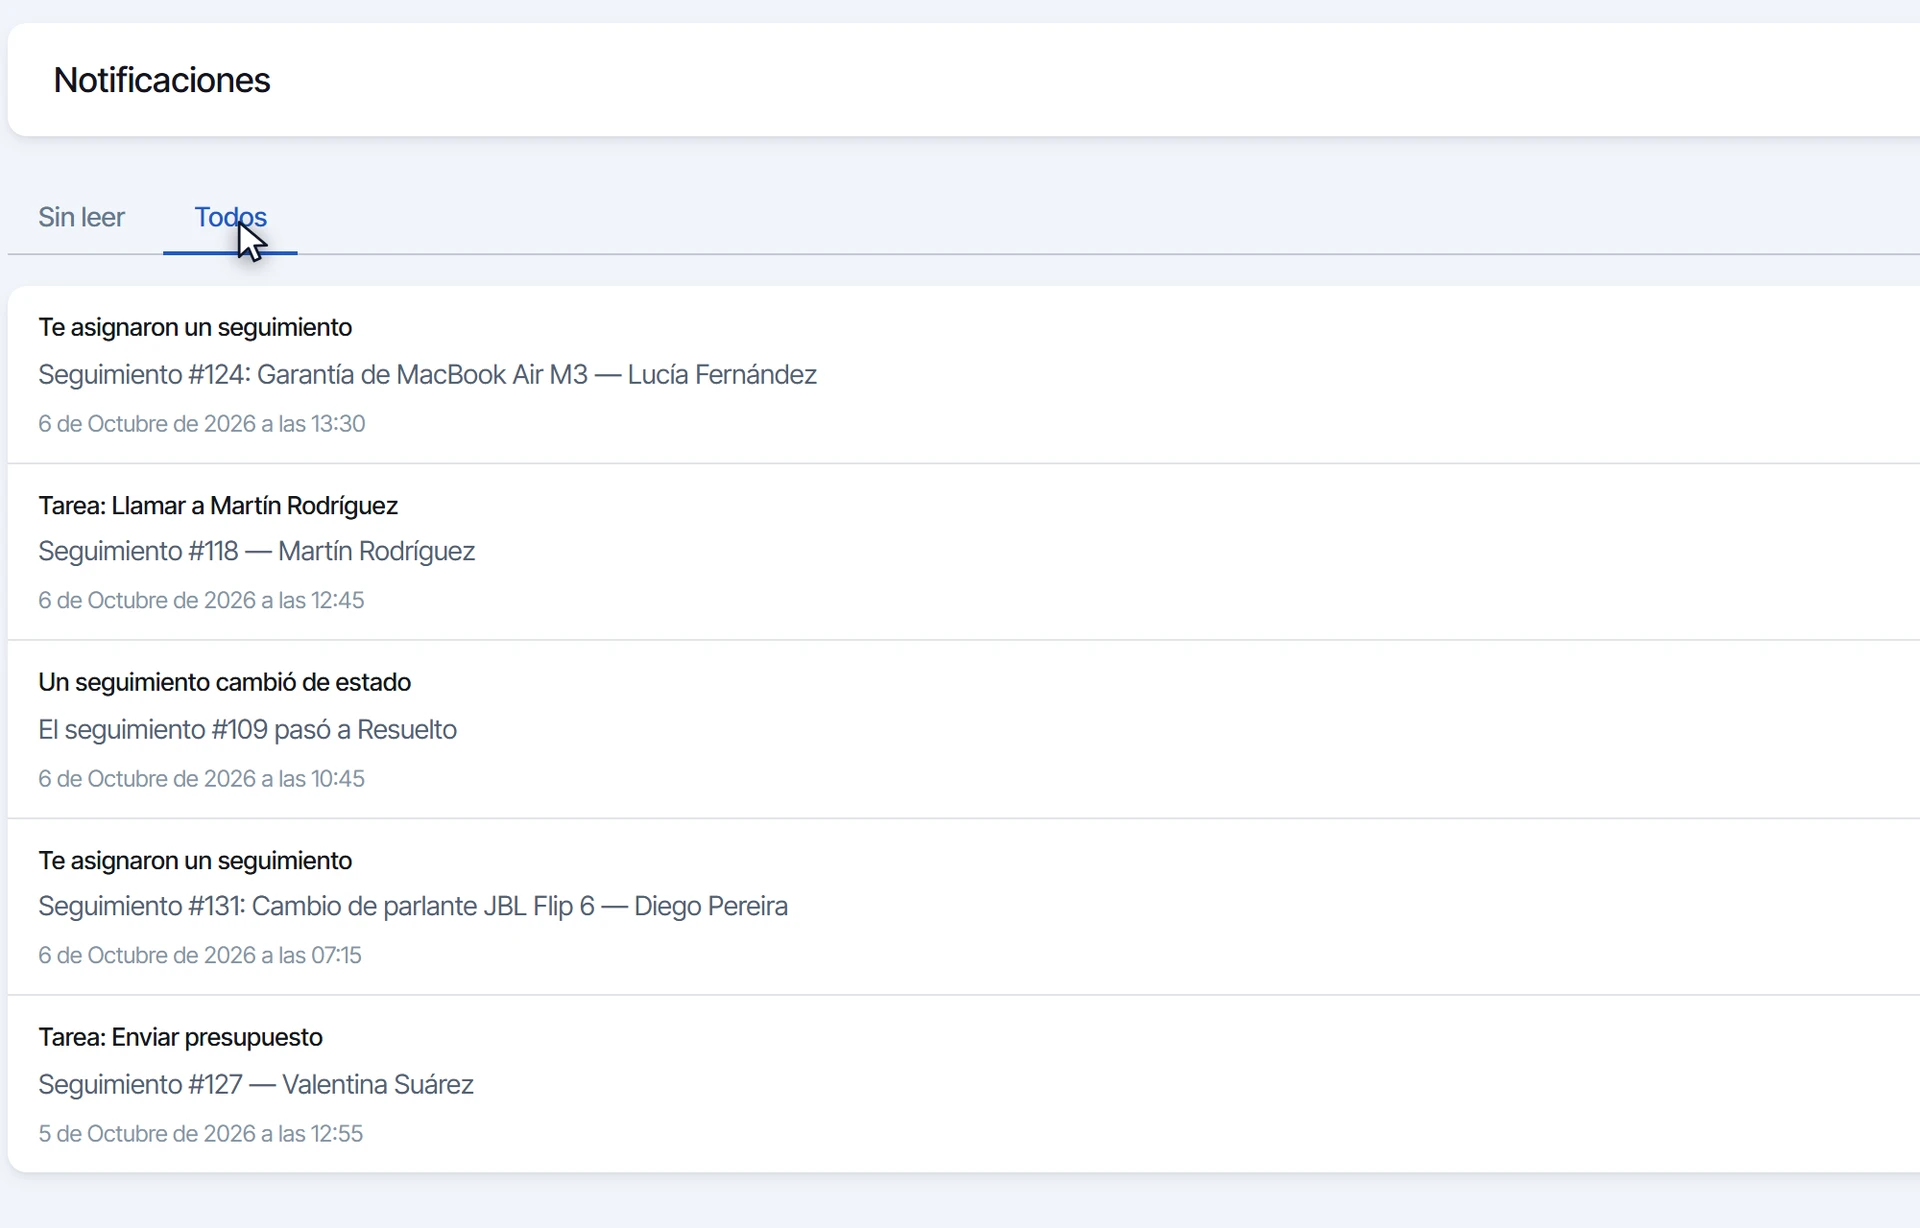The image size is (1920, 1228).
Task: Click timestamp 6 de Octubre 12:45
Action: (201, 601)
